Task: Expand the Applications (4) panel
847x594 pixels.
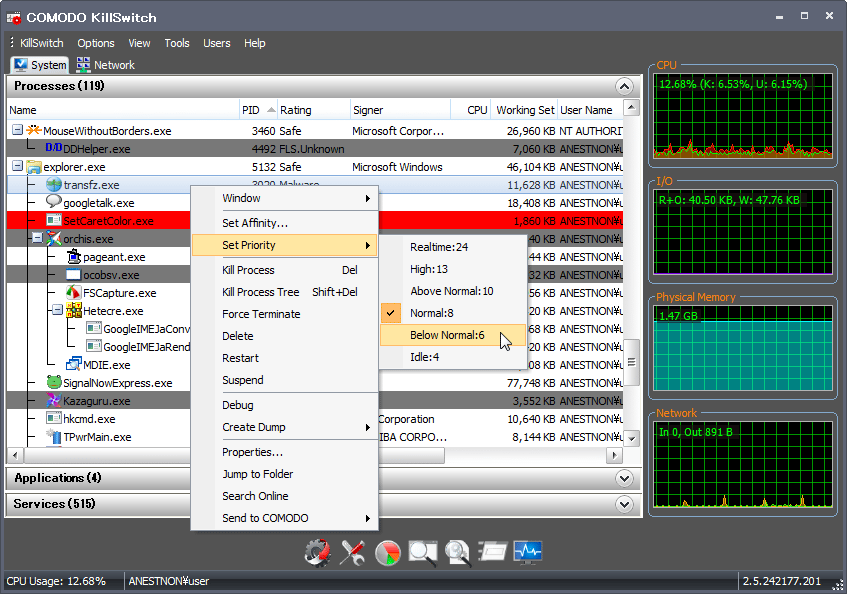Action: click(624, 478)
